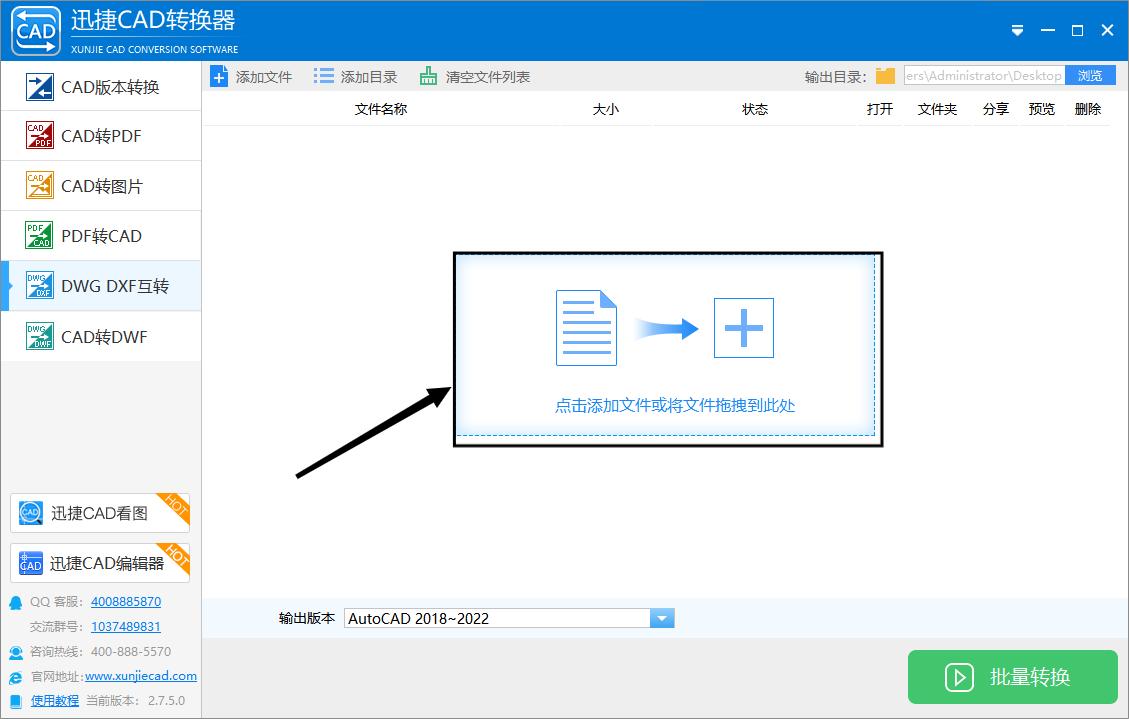Click the blue arrow icon in the title bar
1129x719 pixels.
click(x=1017, y=30)
